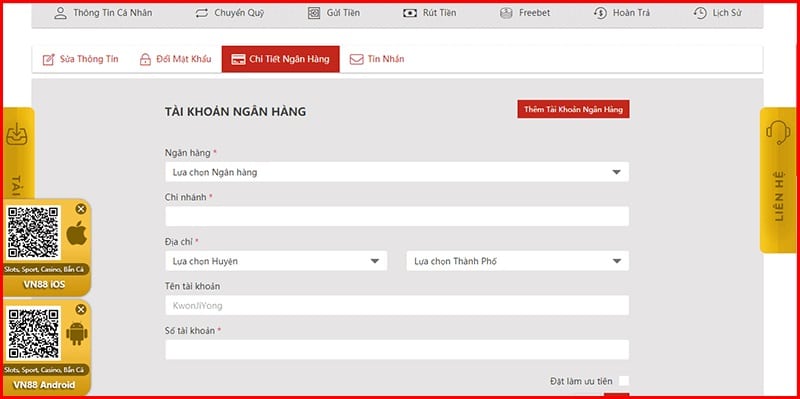The image size is (800, 399).
Task: Click the Lịch Sử clock icon
Action: [700, 13]
